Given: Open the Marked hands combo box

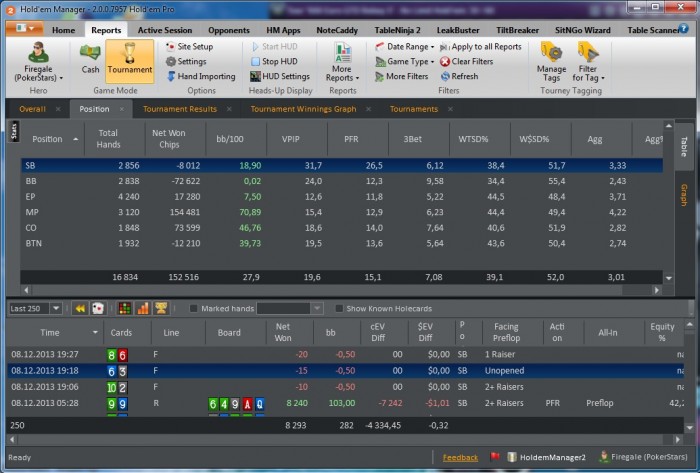Looking at the screenshot, I should click(x=289, y=308).
